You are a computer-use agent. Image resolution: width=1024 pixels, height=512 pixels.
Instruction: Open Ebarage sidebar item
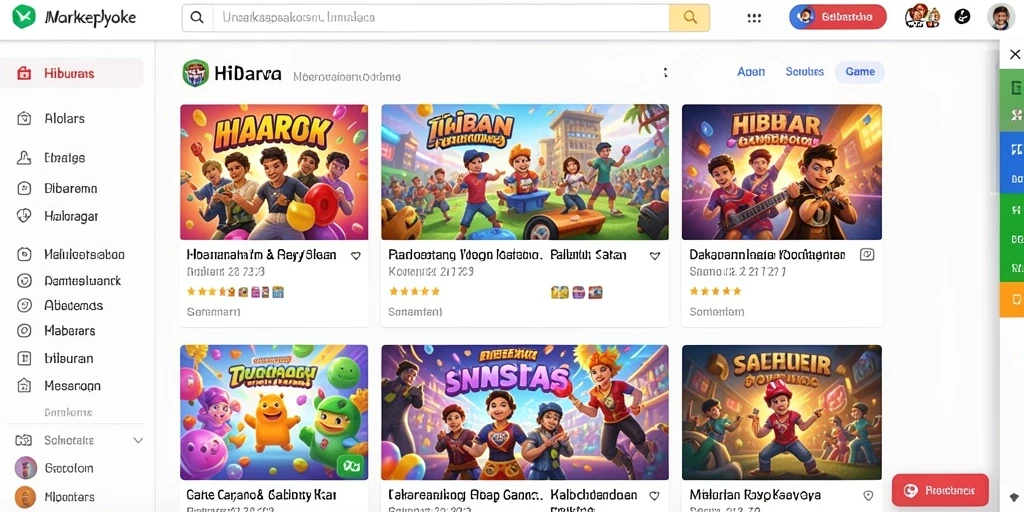pyautogui.click(x=64, y=157)
